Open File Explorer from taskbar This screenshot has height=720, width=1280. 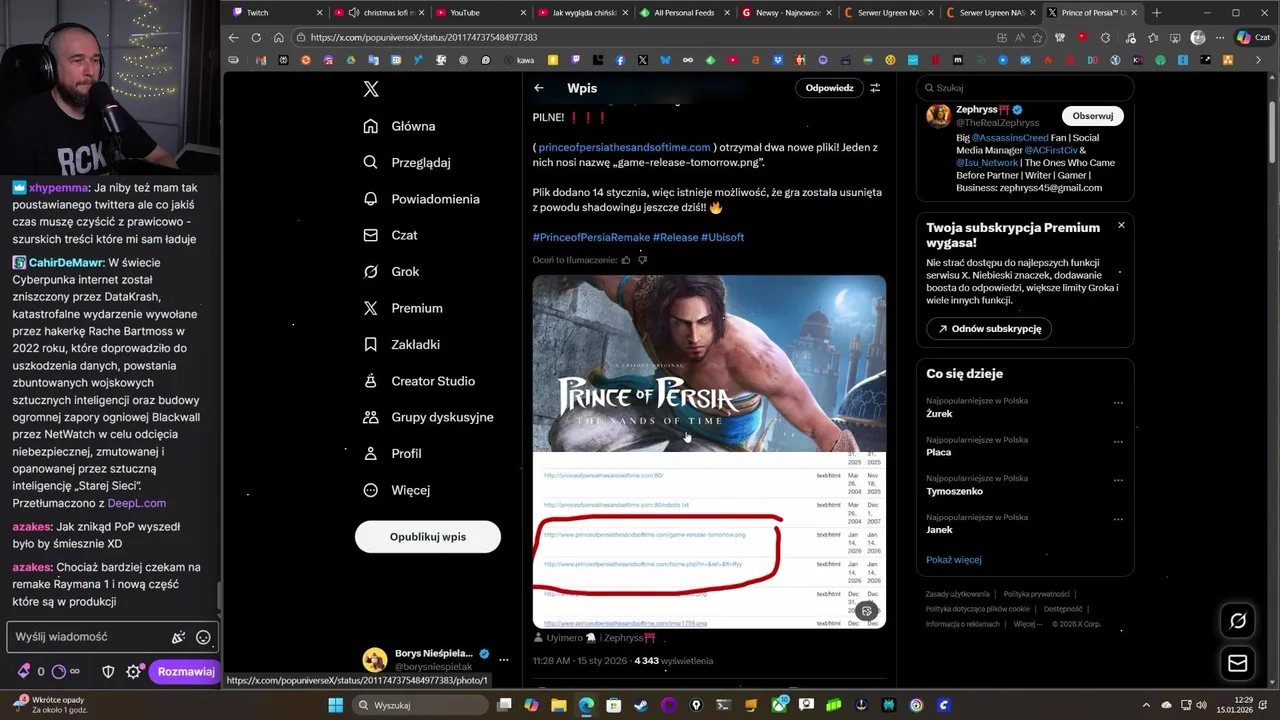(x=559, y=705)
